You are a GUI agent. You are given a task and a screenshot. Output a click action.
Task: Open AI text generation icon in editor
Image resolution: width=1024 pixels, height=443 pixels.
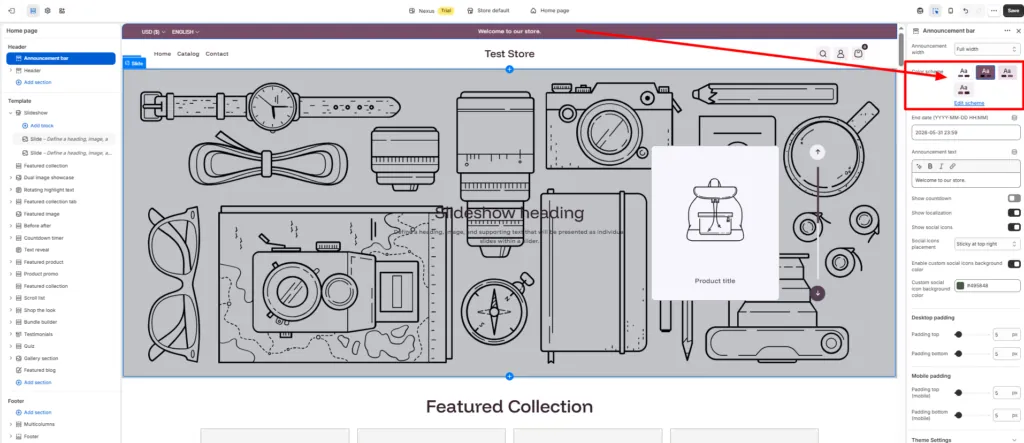click(919, 166)
